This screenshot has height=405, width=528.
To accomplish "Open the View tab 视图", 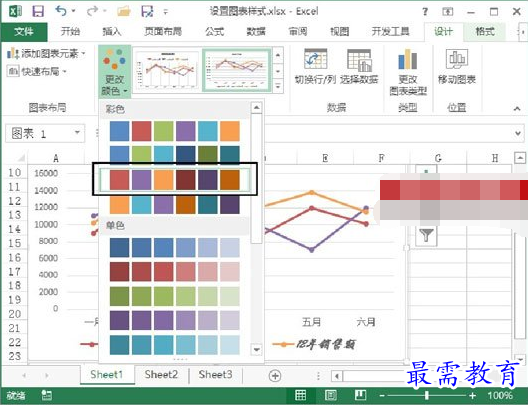I will pos(339,32).
